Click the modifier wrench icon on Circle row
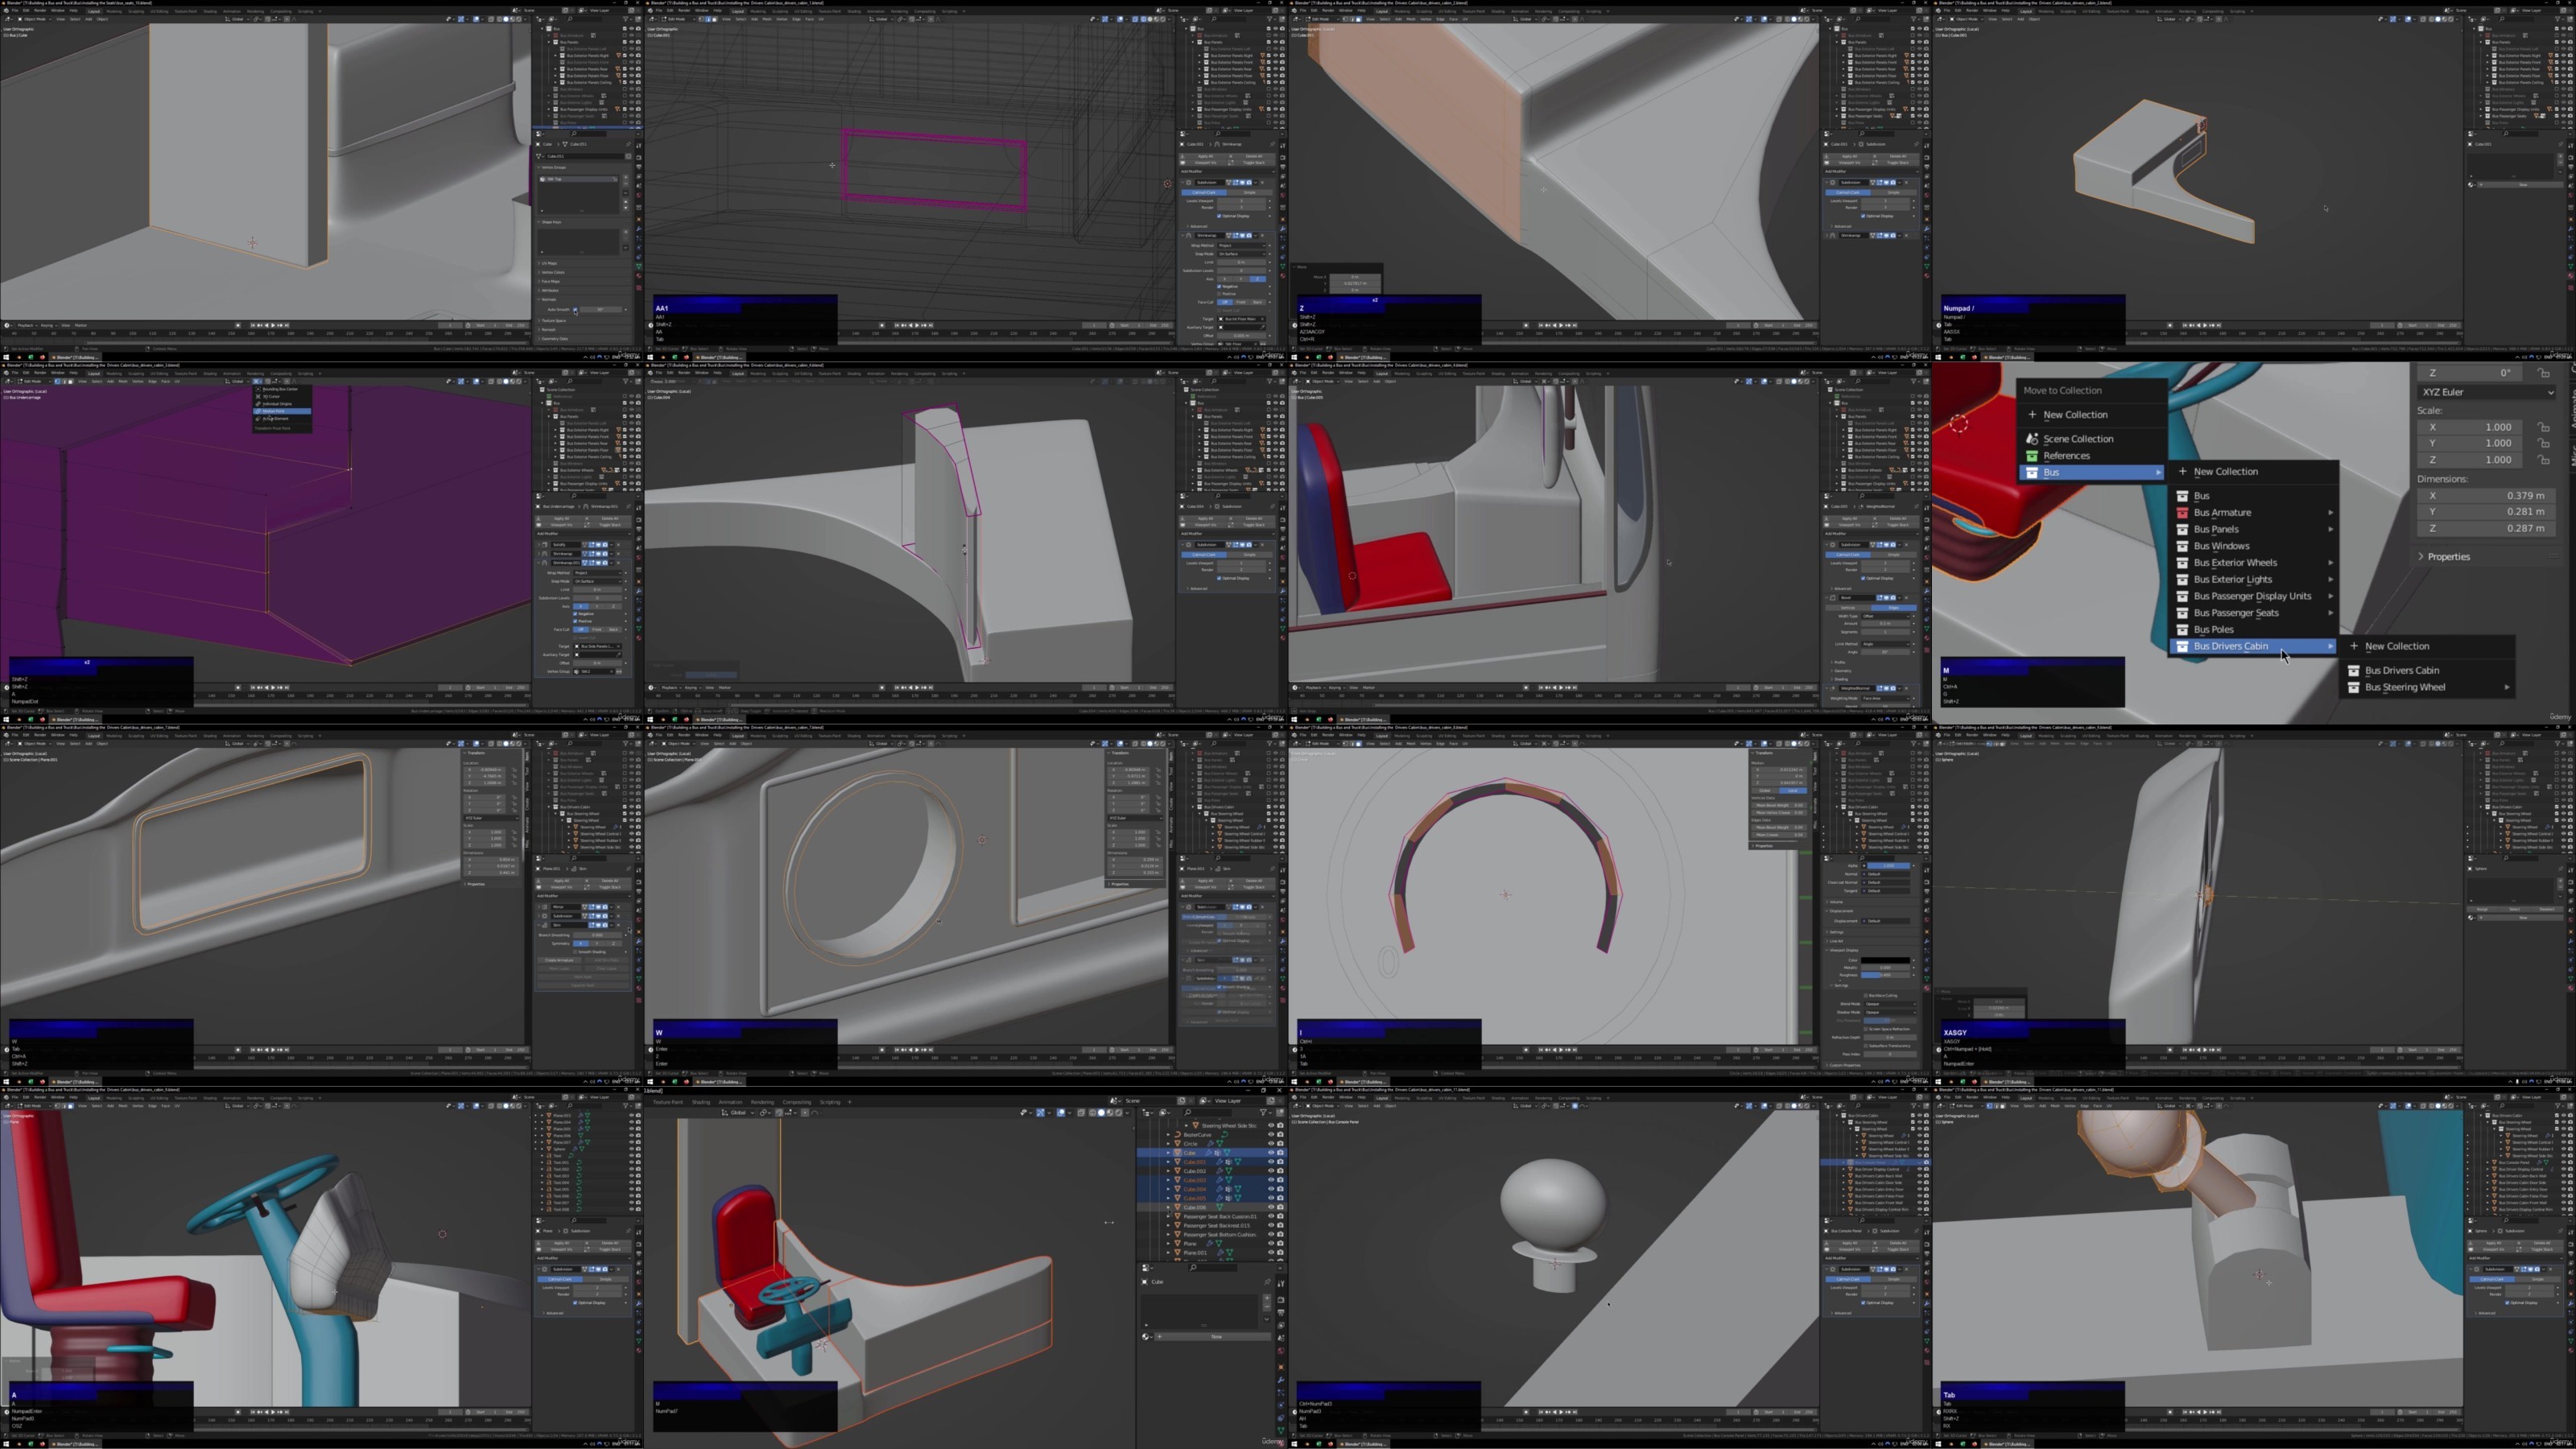 tap(1212, 1144)
